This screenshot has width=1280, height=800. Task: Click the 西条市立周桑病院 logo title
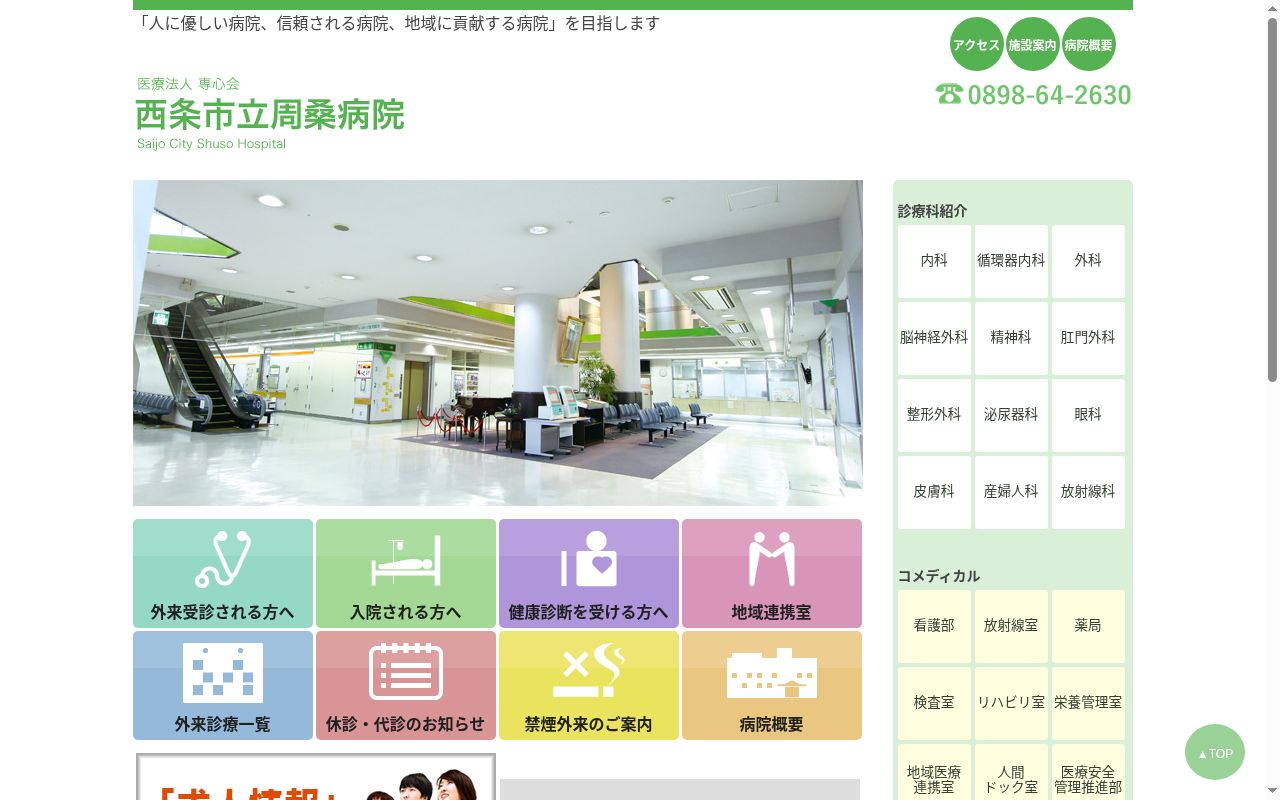point(270,115)
